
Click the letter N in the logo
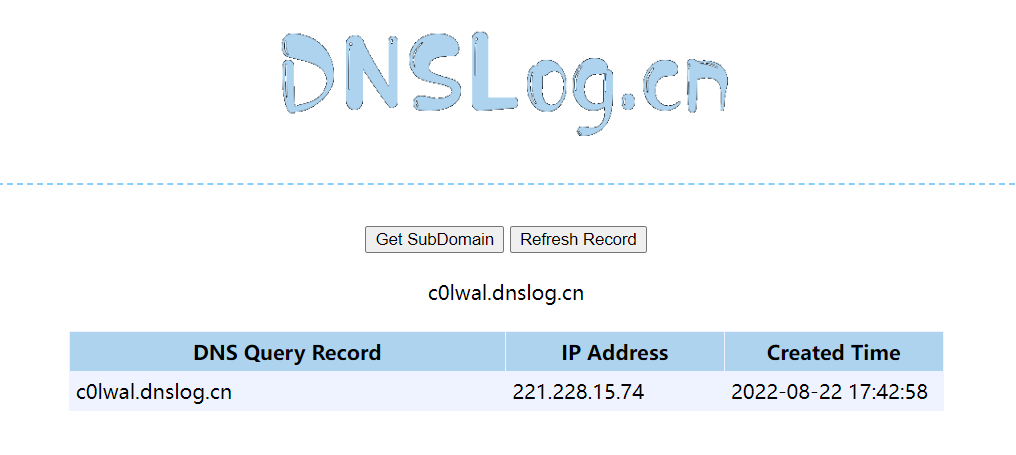click(x=374, y=73)
